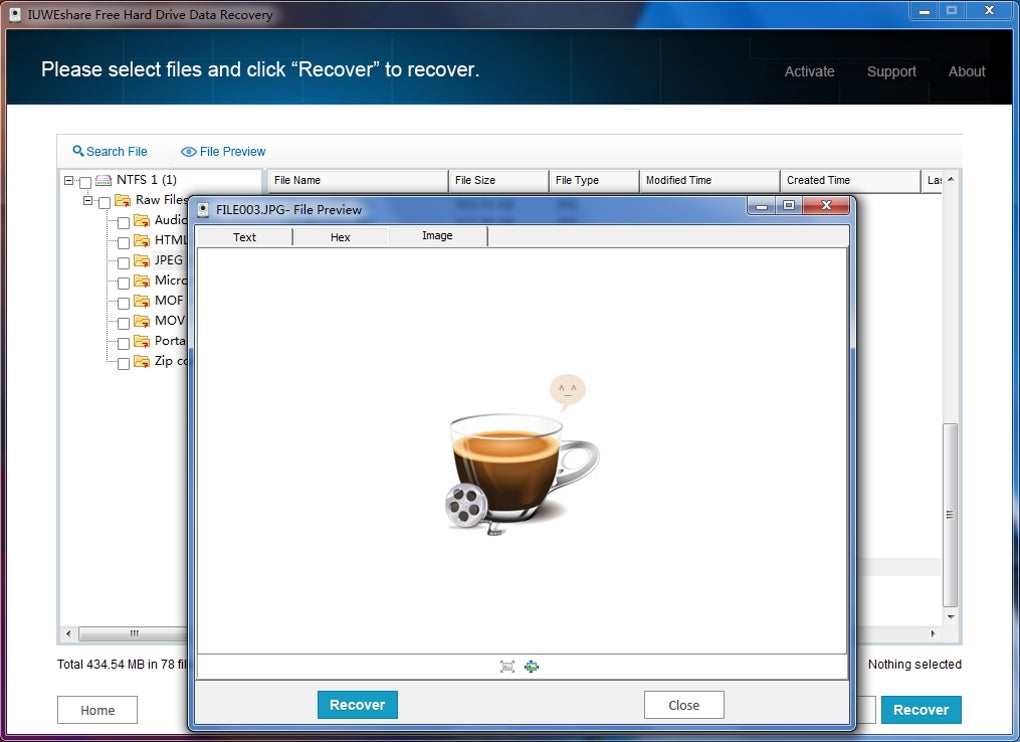Check the JPEG folder checkbox
This screenshot has width=1020, height=742.
123,263
